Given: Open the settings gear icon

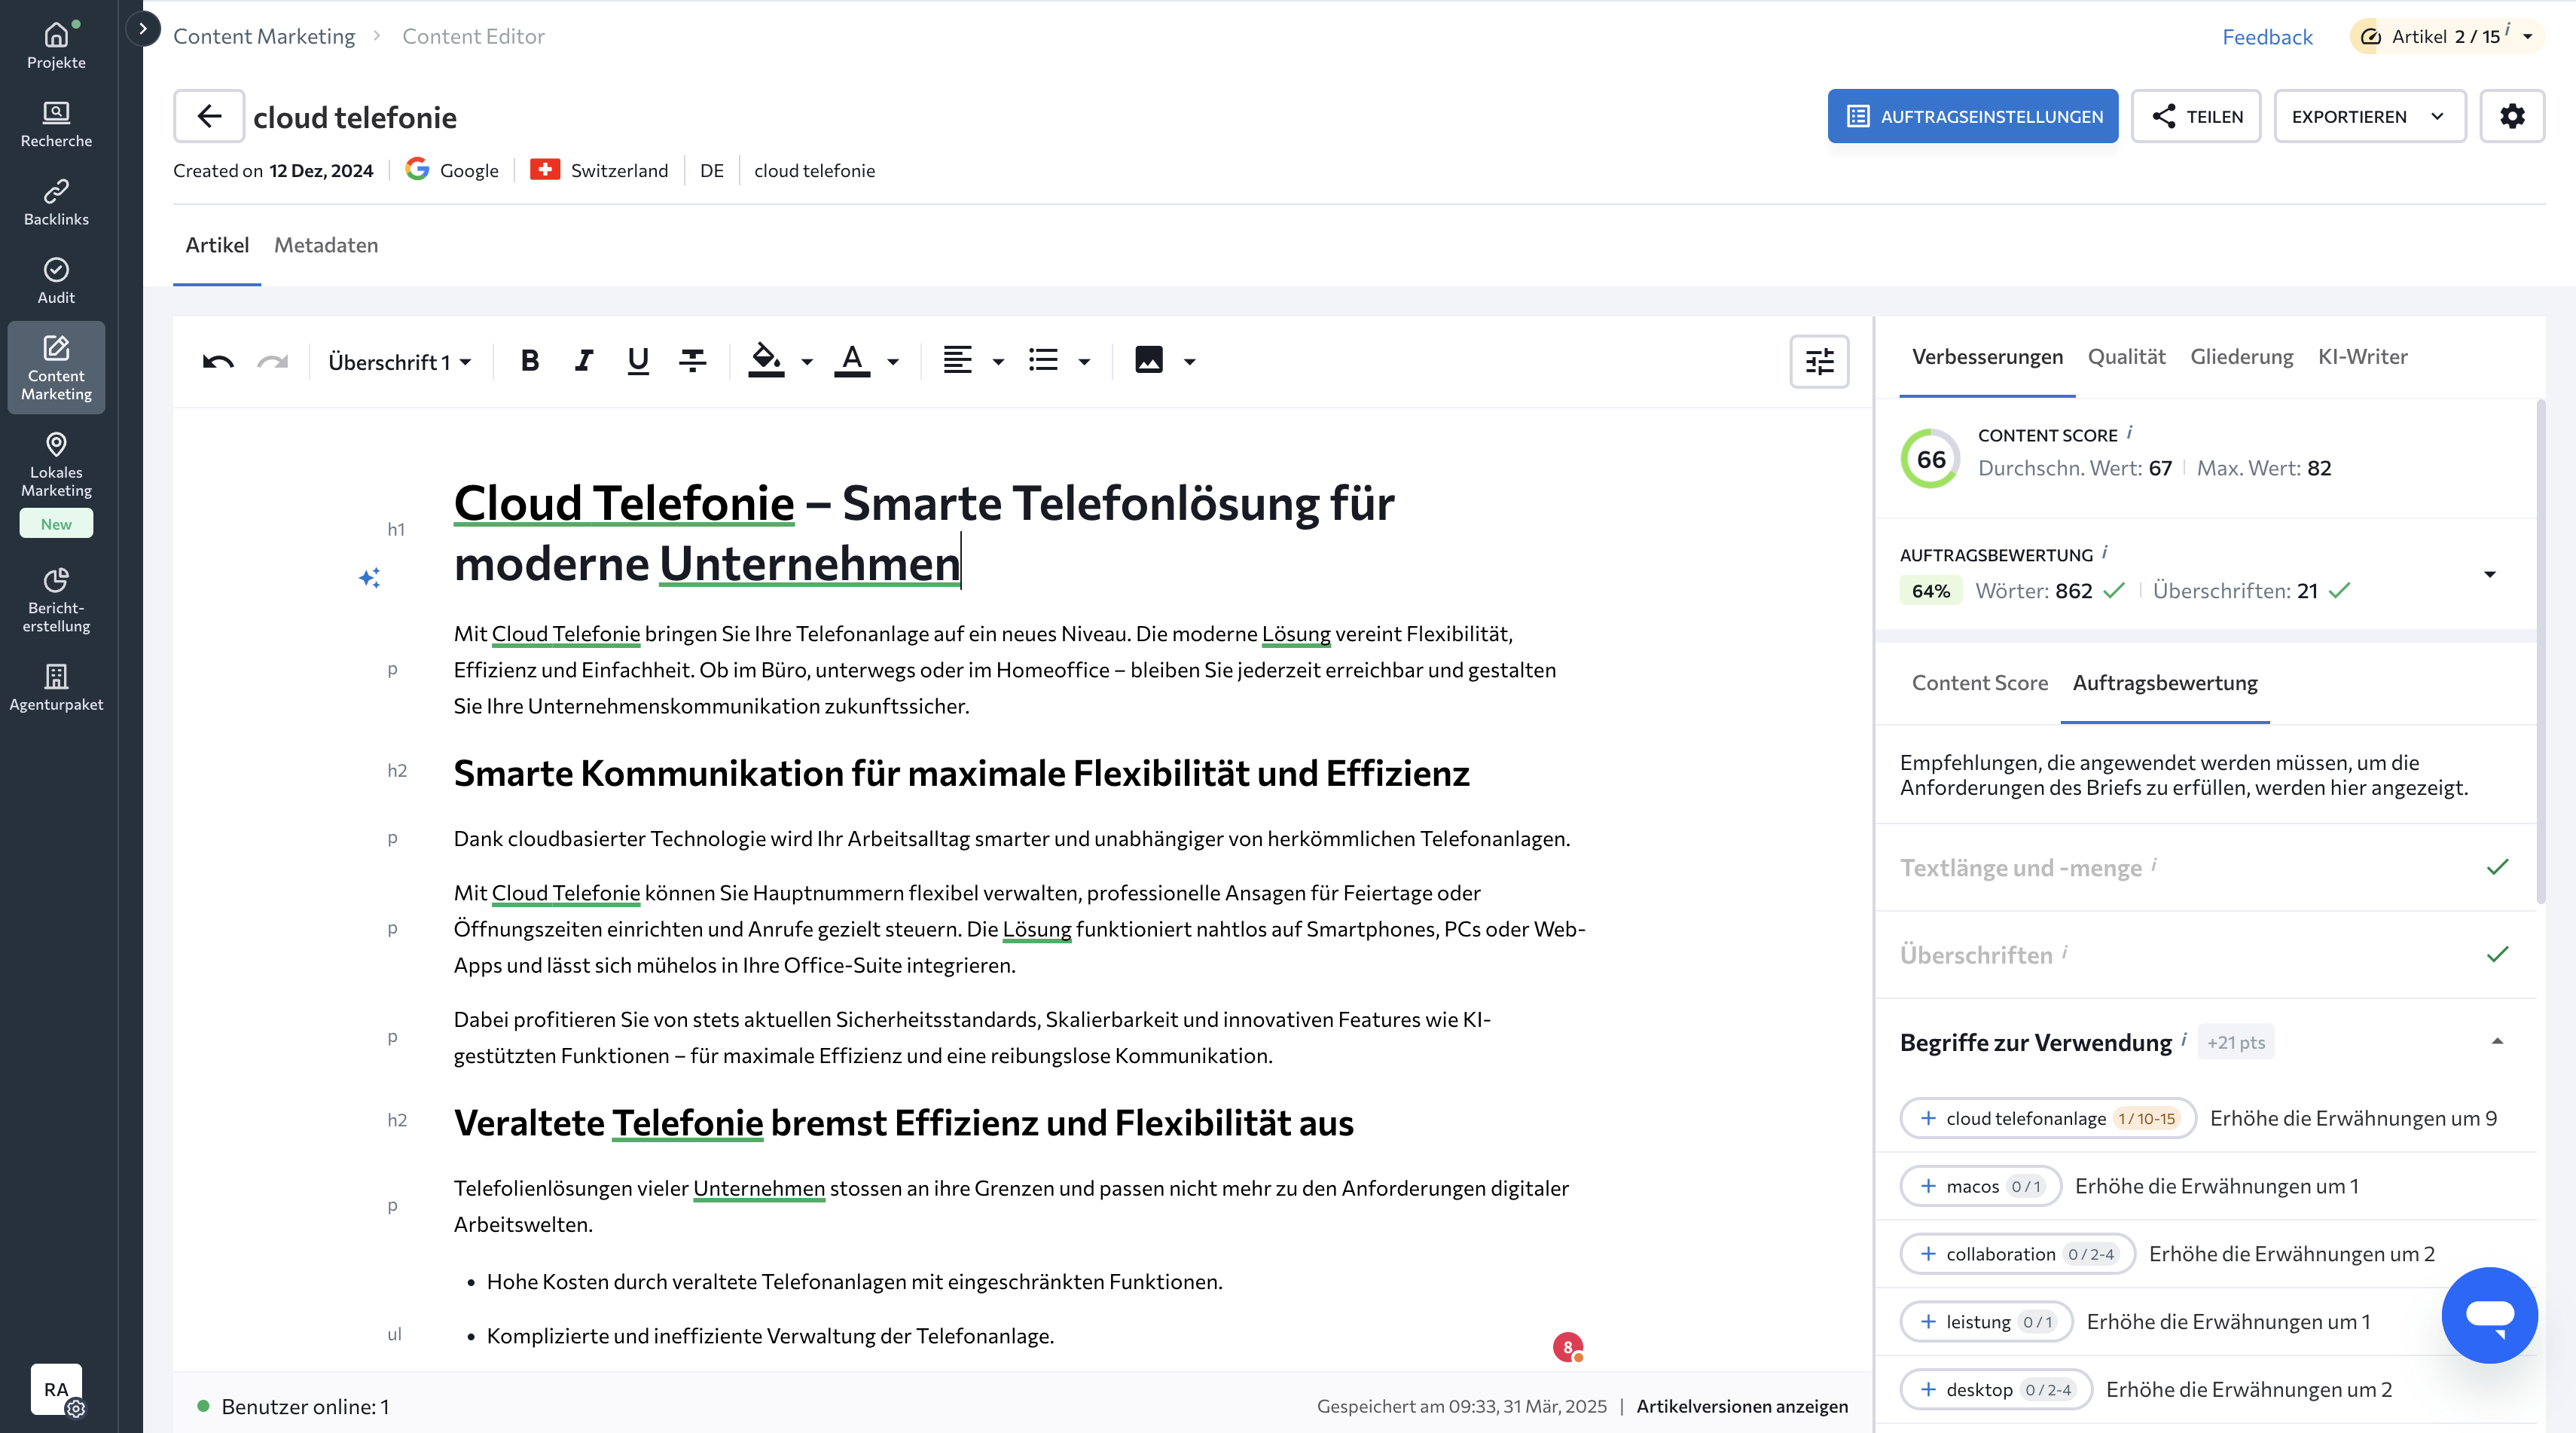Looking at the screenshot, I should [x=2512, y=116].
